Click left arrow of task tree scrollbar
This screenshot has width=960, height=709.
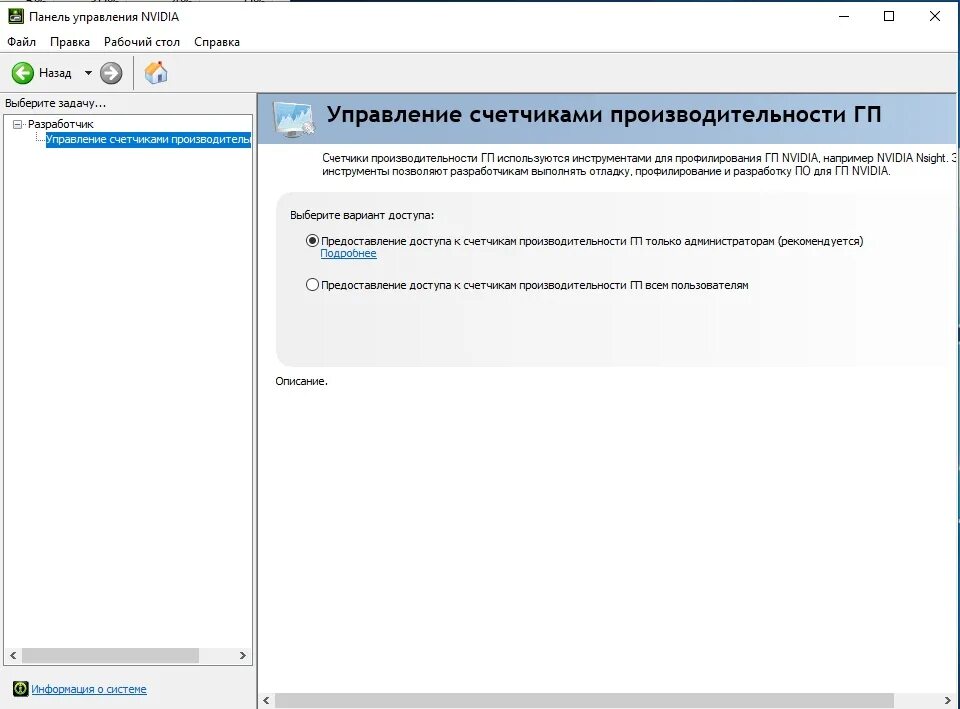point(13,655)
